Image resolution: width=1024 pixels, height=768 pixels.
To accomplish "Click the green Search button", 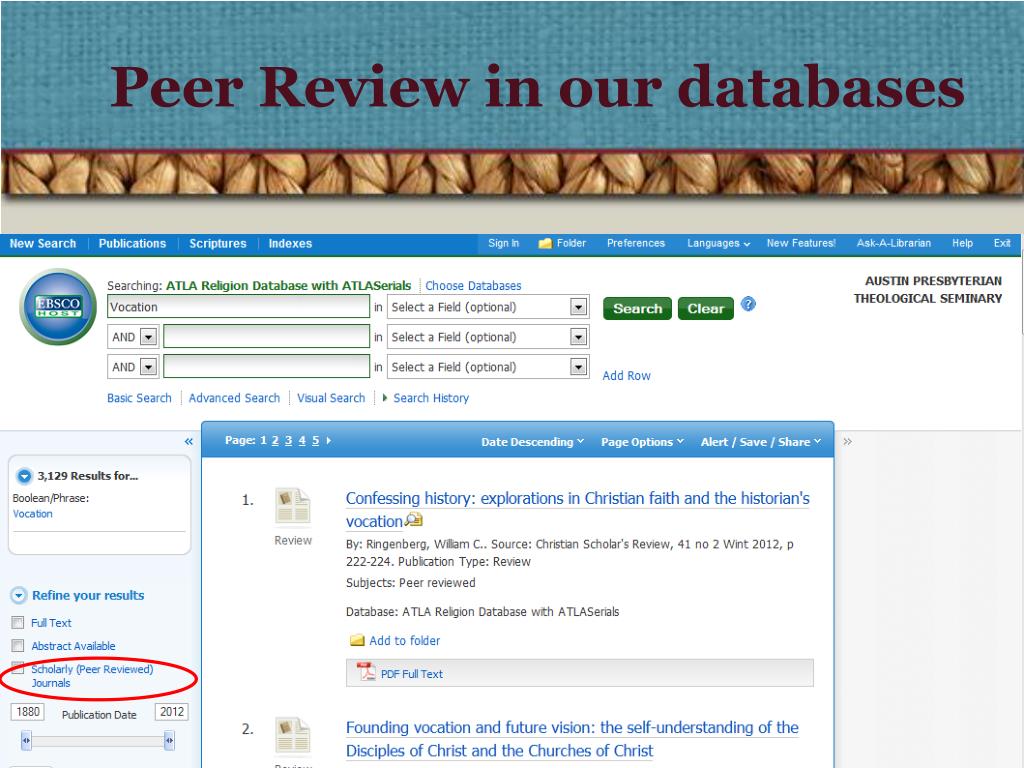I will [637, 308].
